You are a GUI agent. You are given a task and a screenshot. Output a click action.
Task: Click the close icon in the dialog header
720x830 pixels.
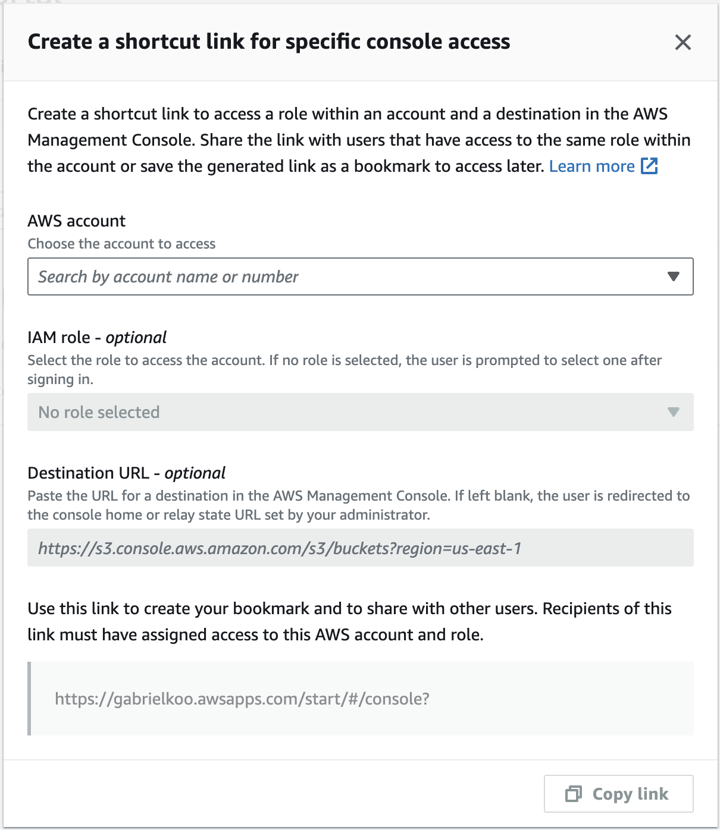coord(683,42)
